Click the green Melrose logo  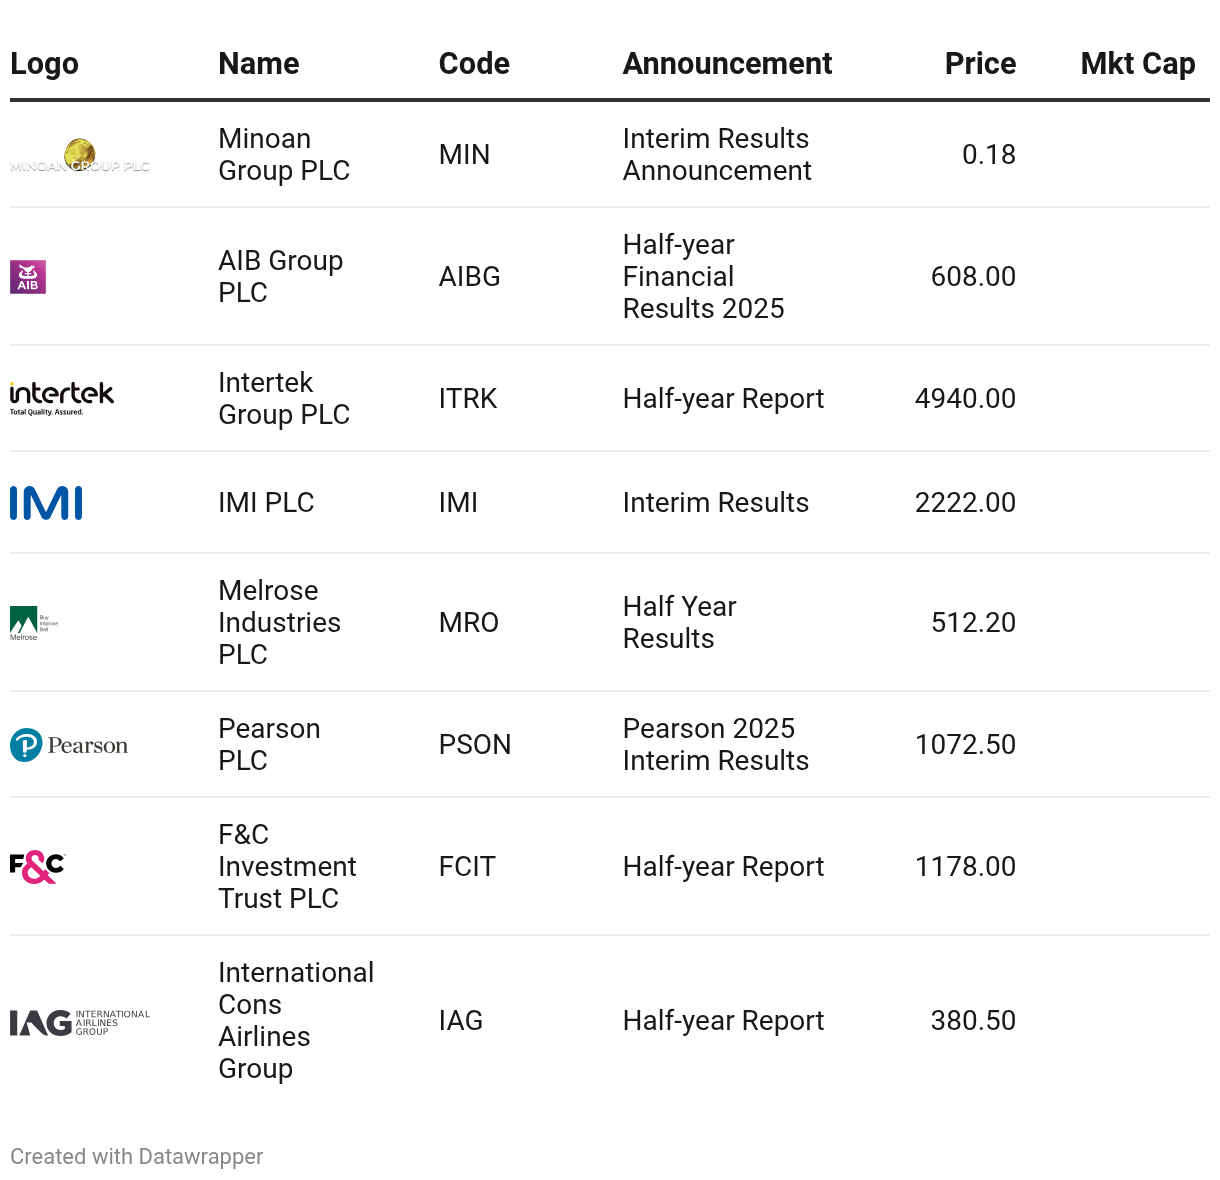33,623
